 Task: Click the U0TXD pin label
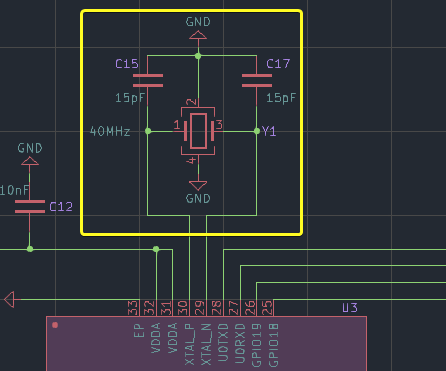[x=223, y=342]
